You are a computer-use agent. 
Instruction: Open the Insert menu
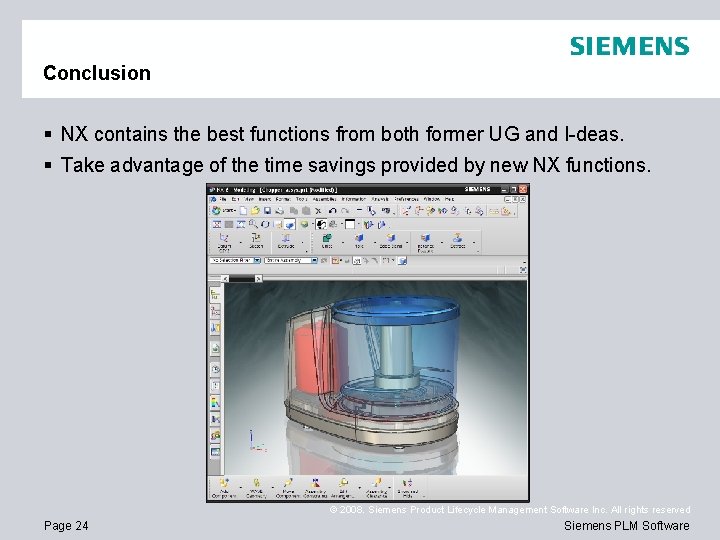tap(265, 199)
